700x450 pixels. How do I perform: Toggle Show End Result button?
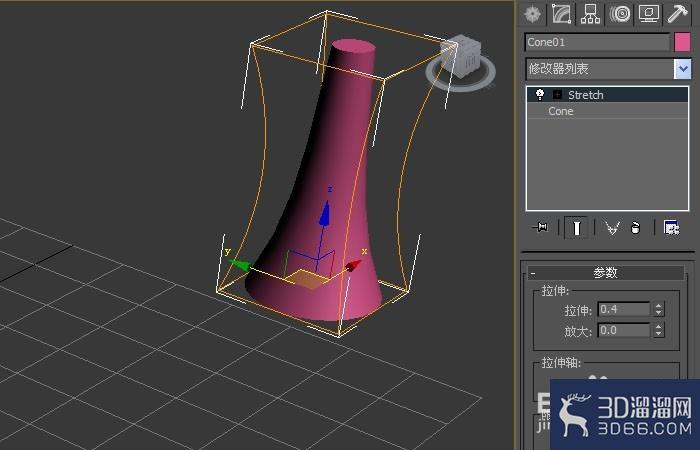576,228
